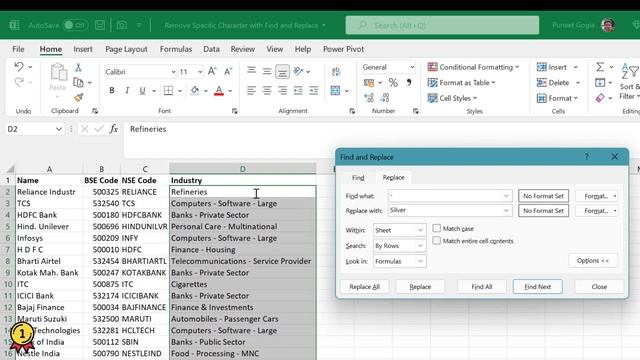Click the Font Color red swatch
Screen dimensions: 640x360
coord(219,91)
